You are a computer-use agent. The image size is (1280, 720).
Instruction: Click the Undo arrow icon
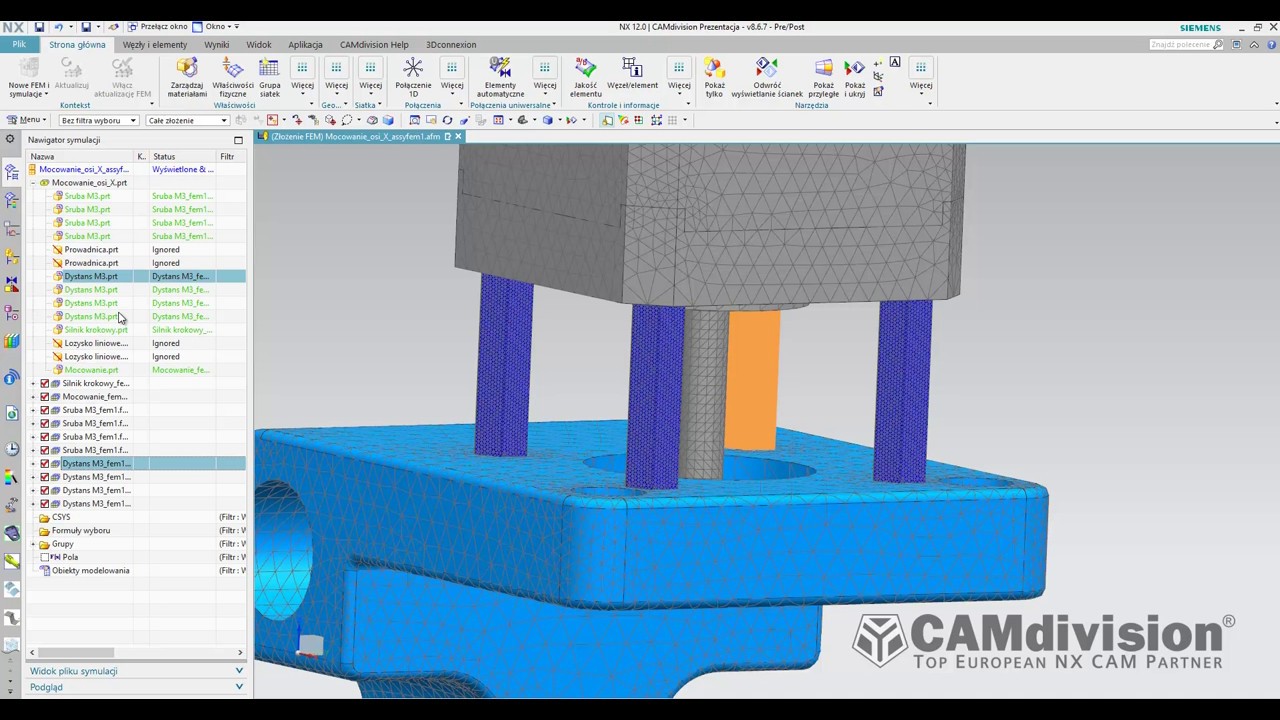pyautogui.click(x=58, y=27)
